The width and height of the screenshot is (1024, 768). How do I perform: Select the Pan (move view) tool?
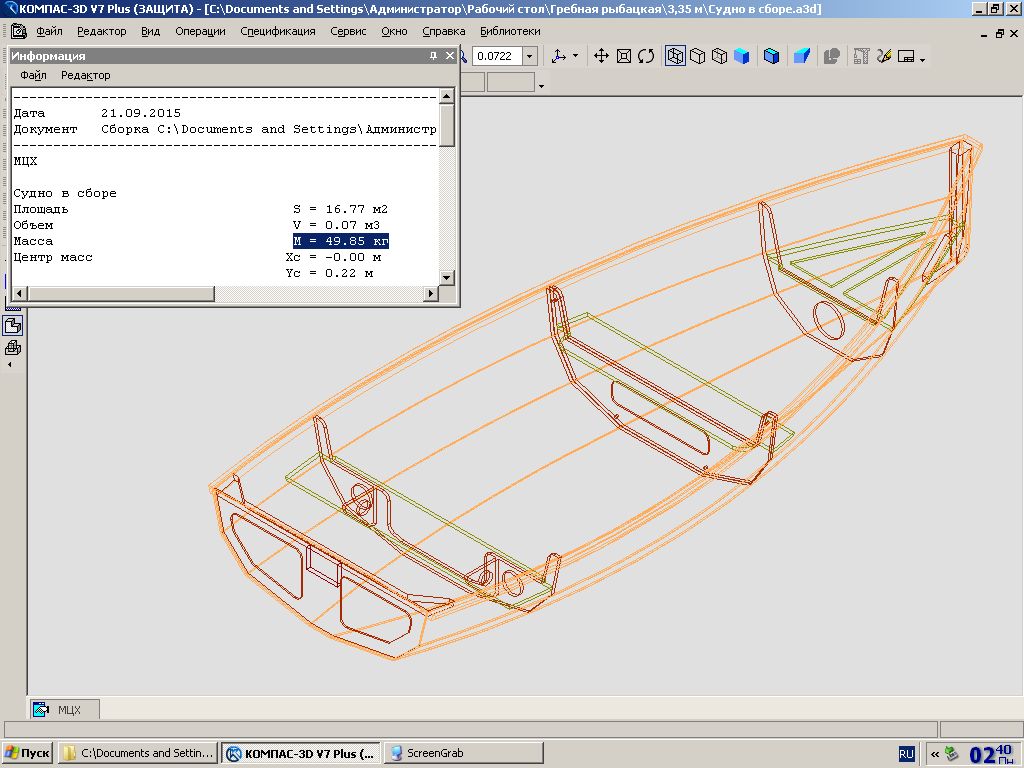pyautogui.click(x=601, y=56)
